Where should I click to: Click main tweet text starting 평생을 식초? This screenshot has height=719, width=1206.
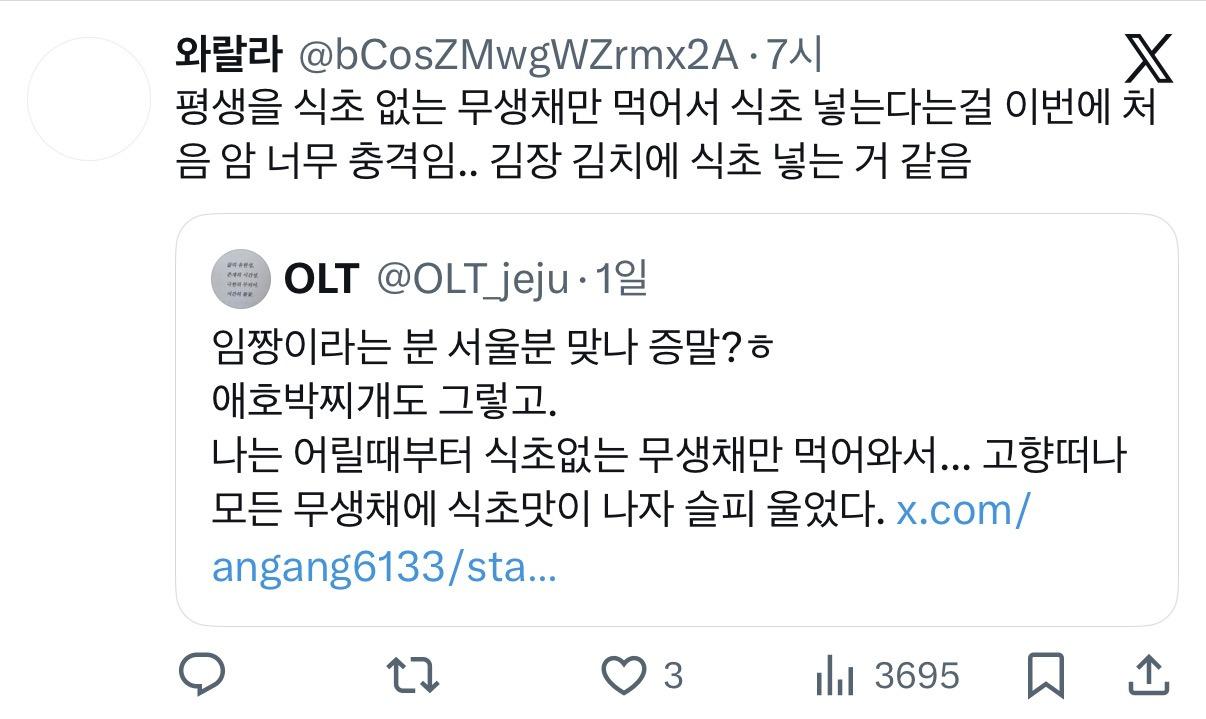click(665, 134)
